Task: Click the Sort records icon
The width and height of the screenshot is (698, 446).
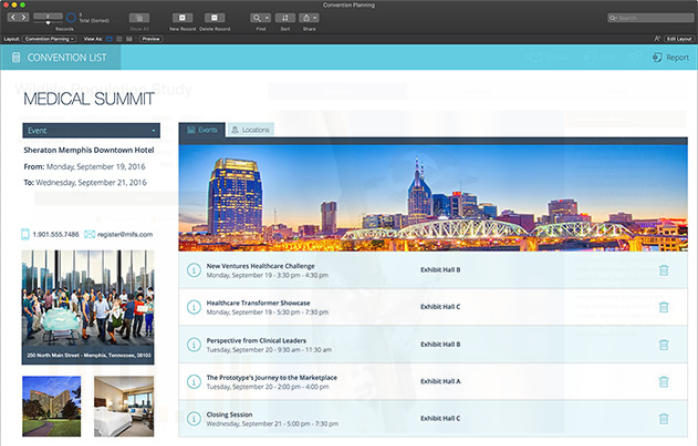Action: pos(285,18)
